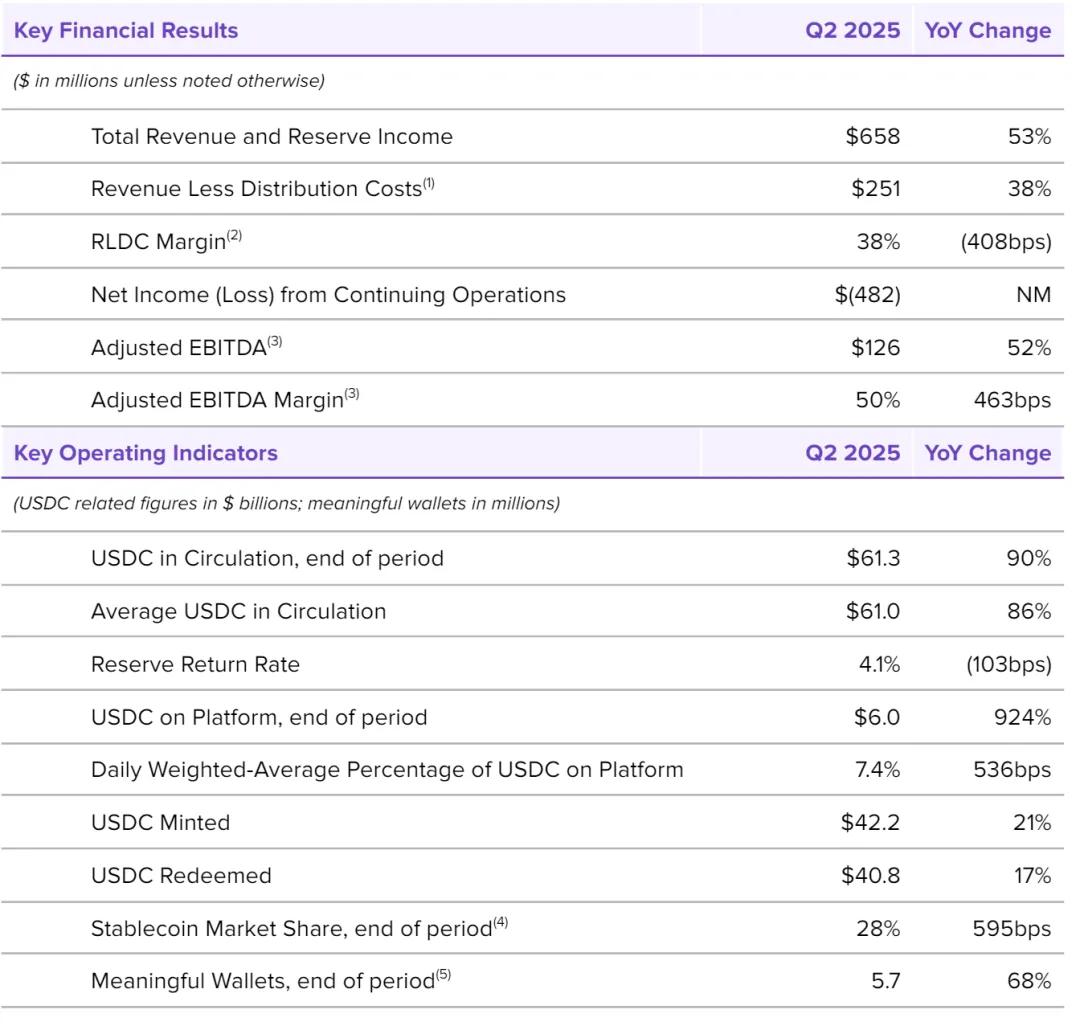Viewport: 1080px width, 1030px height.
Task: Click footnote (5) beside Meaningful Wallets
Action: [442, 976]
